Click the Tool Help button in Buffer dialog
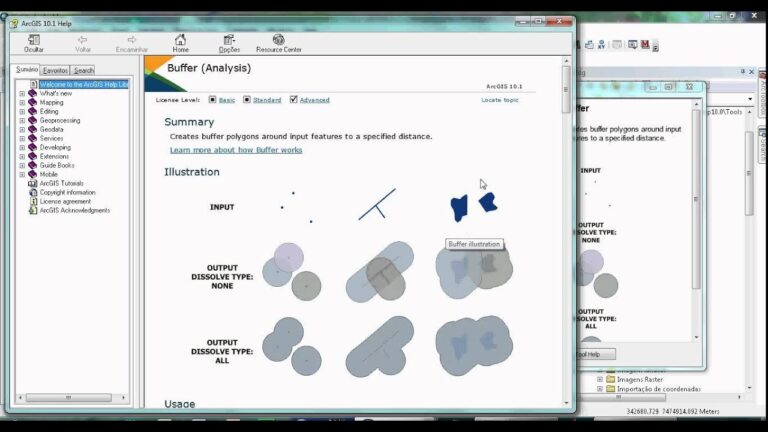The image size is (768, 432). [x=595, y=354]
